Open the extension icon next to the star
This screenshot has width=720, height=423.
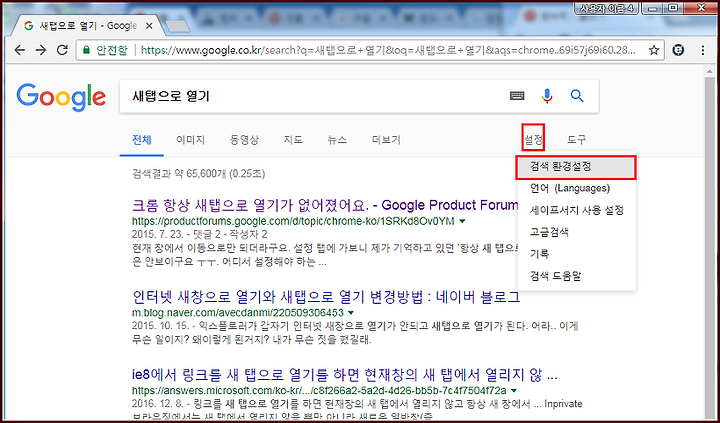click(x=678, y=50)
